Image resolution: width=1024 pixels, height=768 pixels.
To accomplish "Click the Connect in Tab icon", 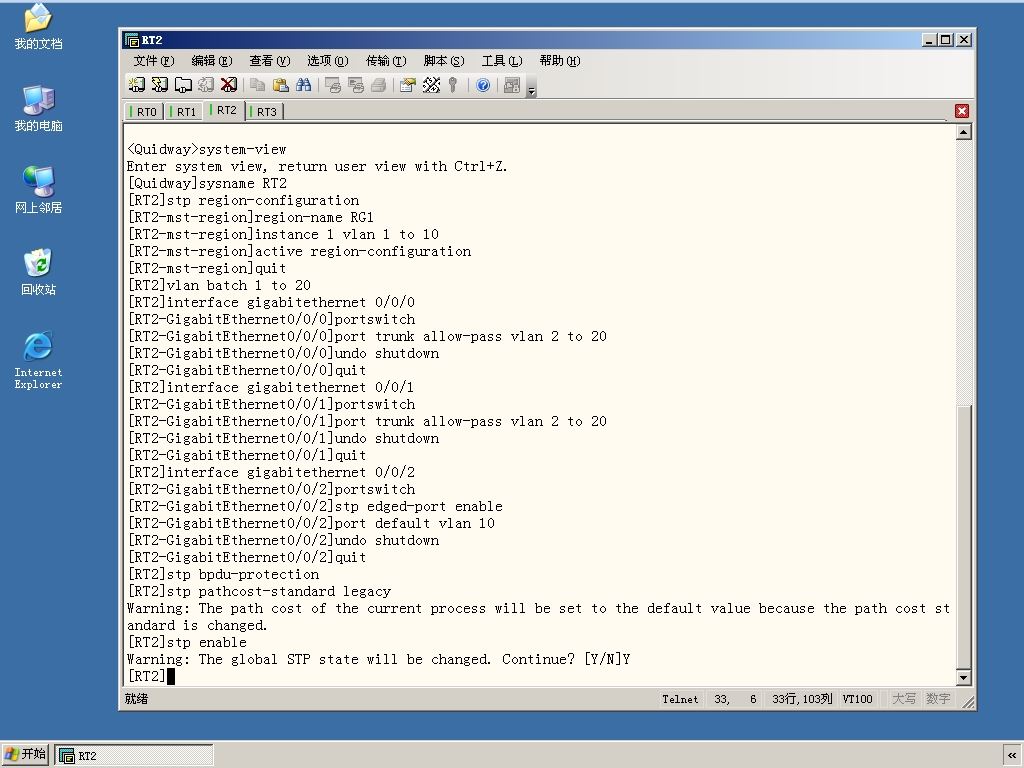I will [183, 85].
